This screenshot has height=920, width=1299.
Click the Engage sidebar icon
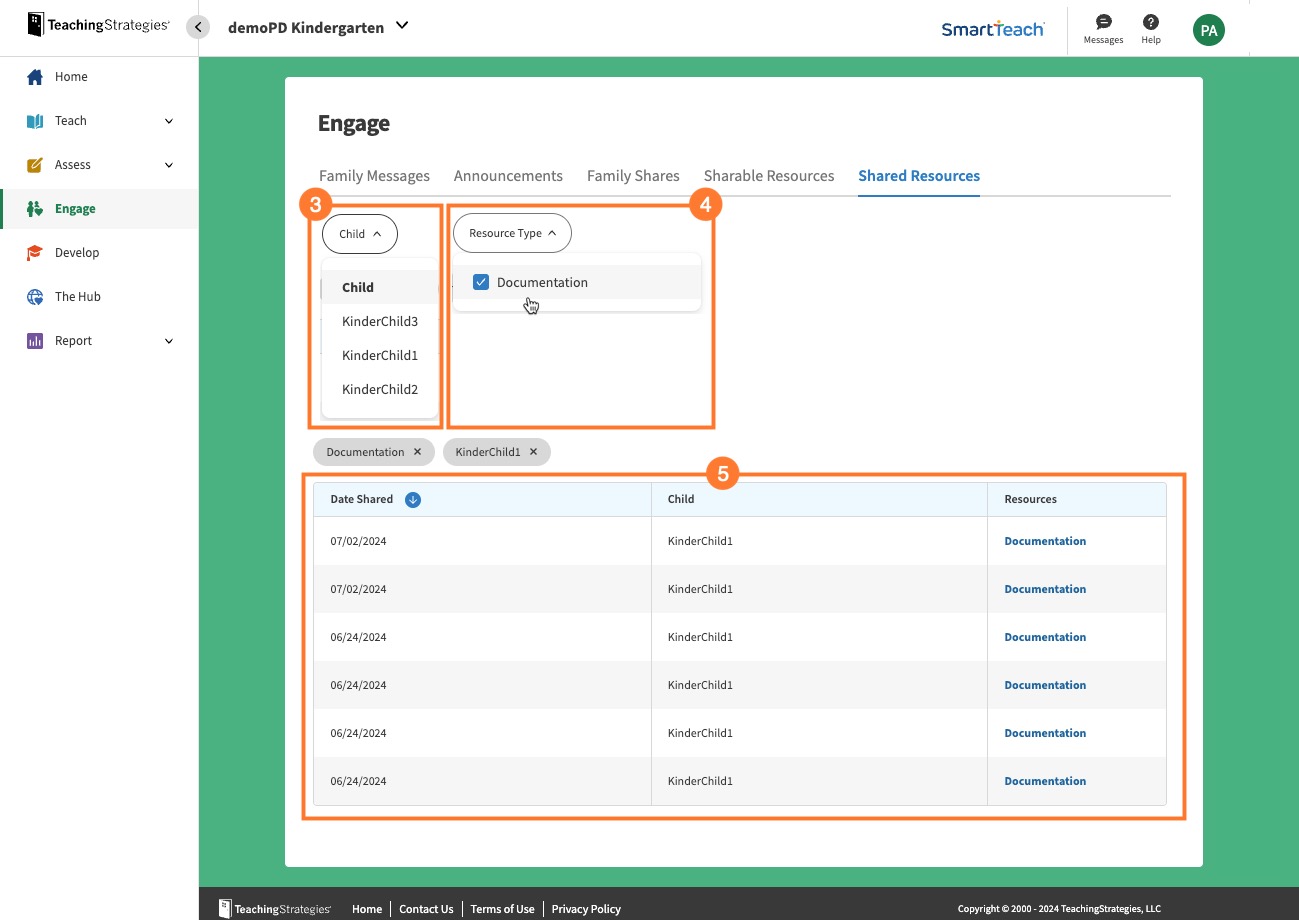point(33,208)
